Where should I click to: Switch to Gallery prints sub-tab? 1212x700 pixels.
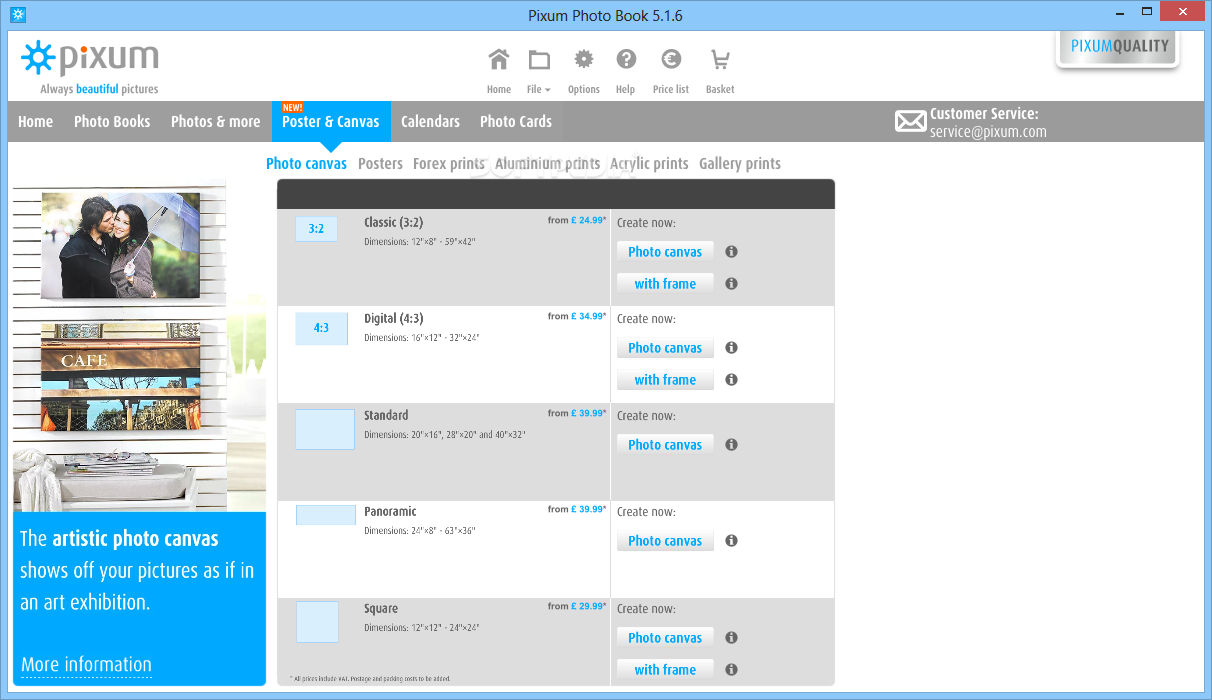[x=740, y=163]
